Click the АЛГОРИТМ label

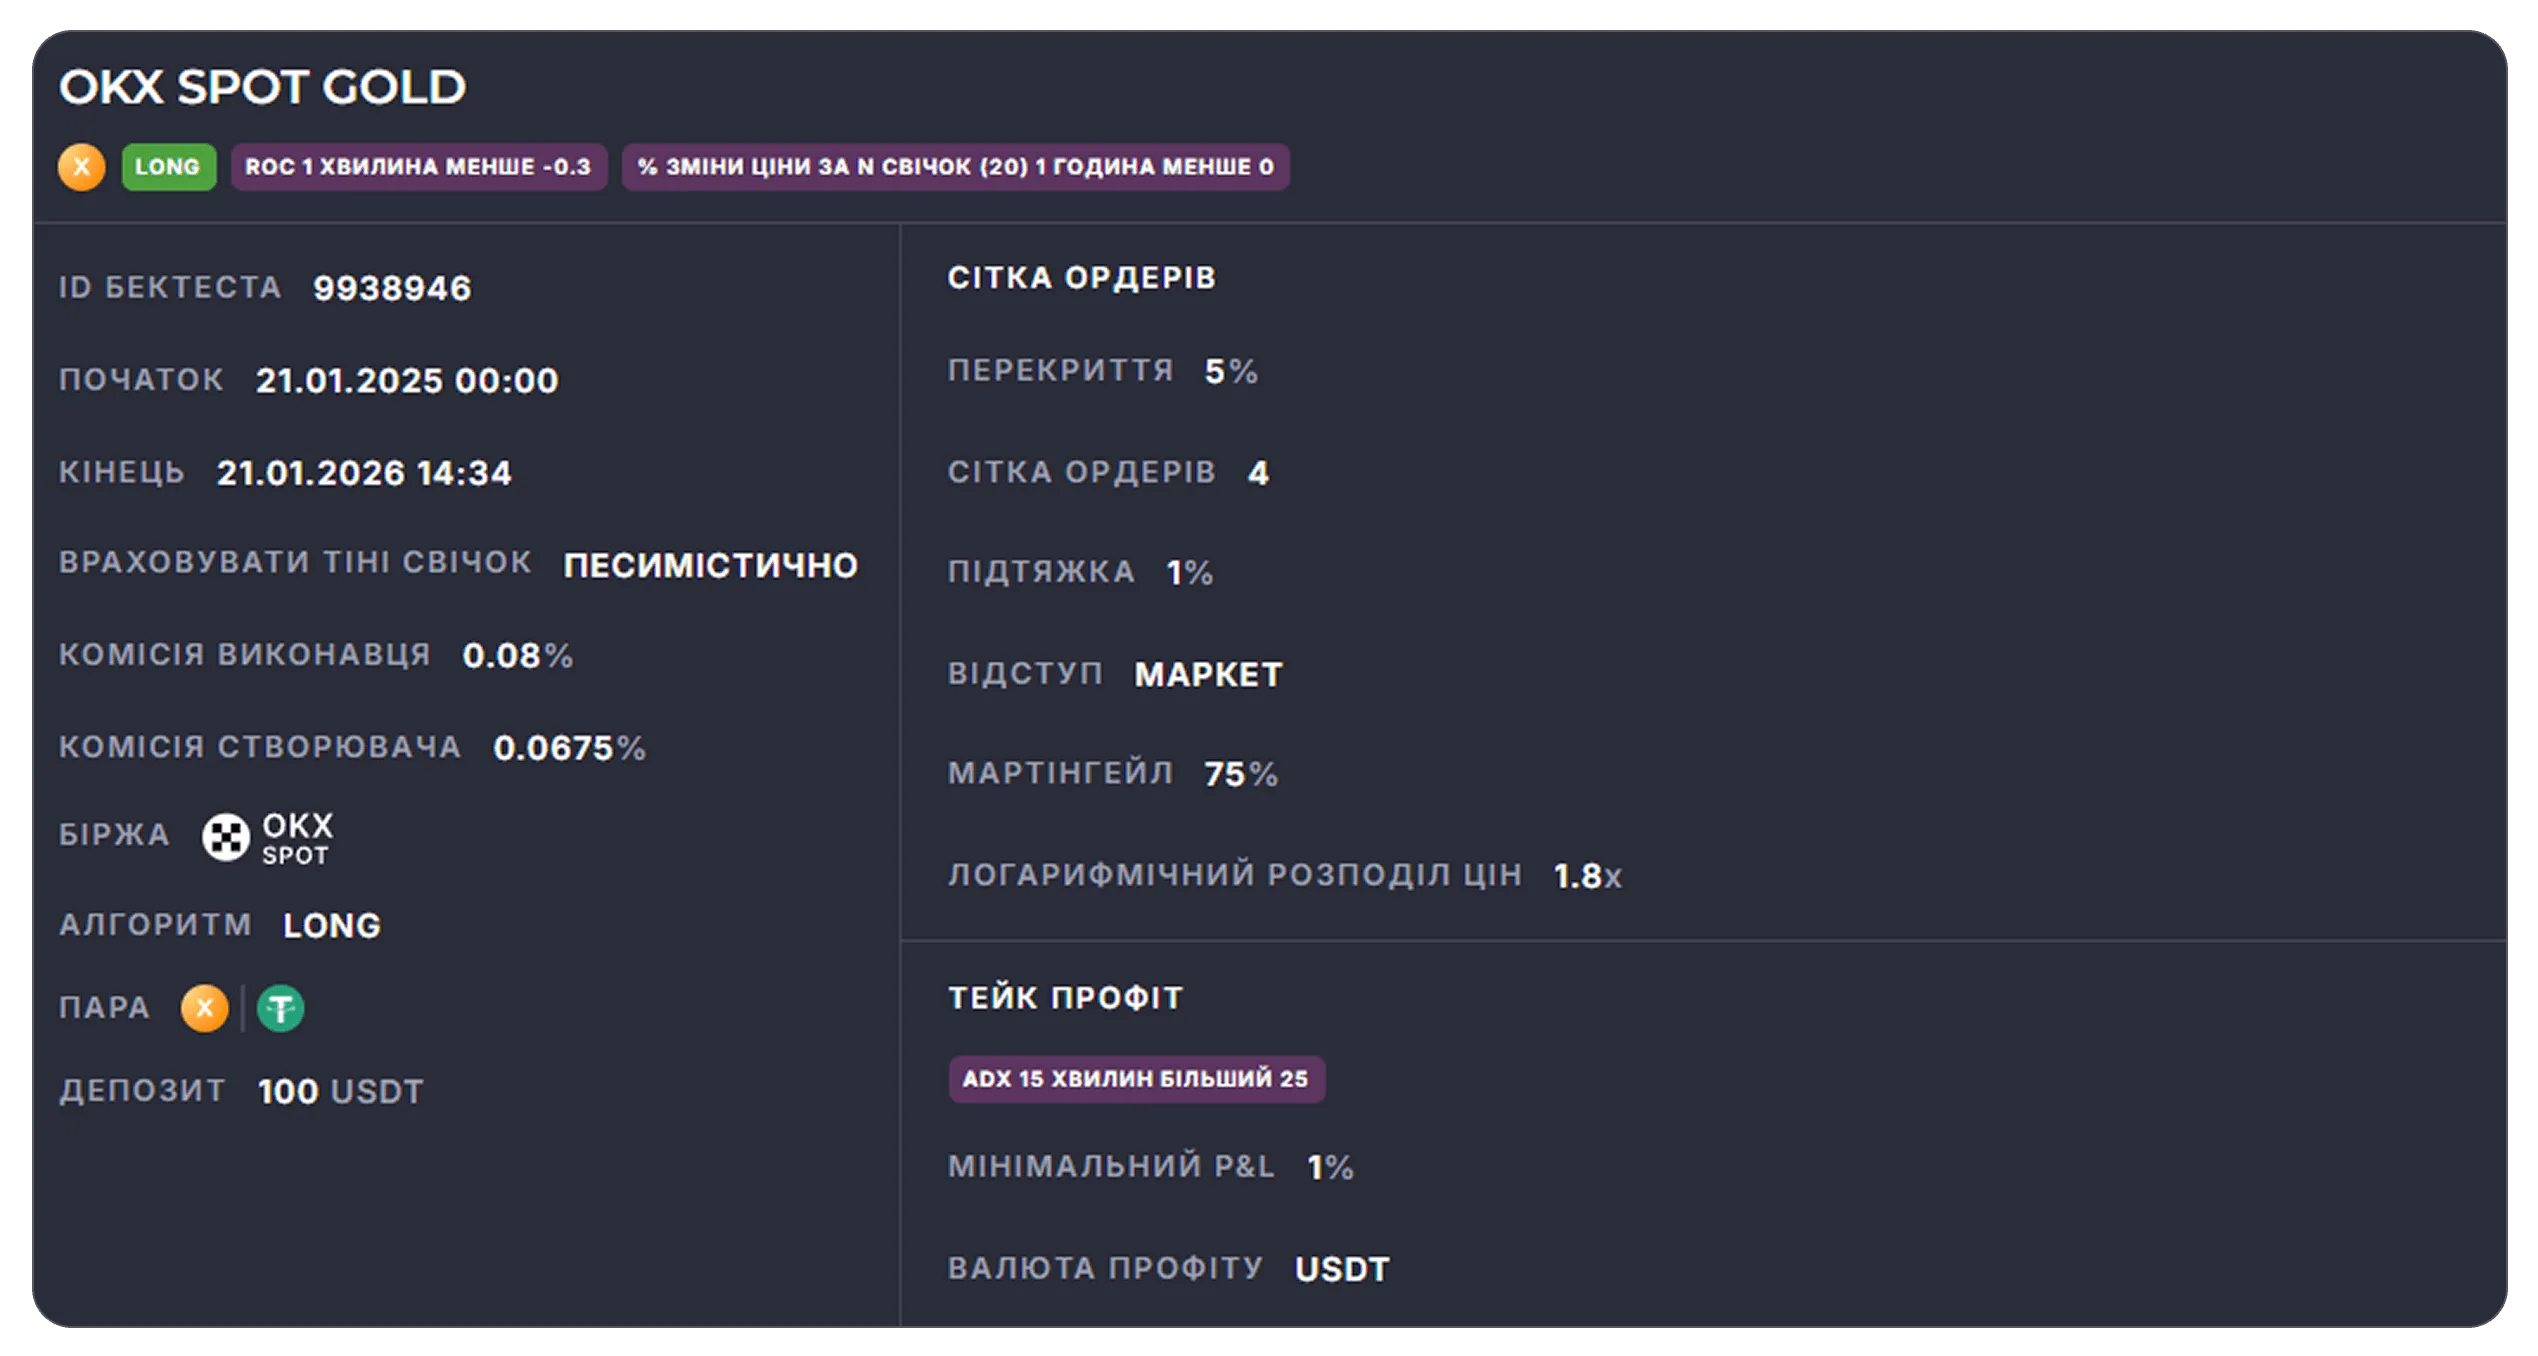(155, 924)
